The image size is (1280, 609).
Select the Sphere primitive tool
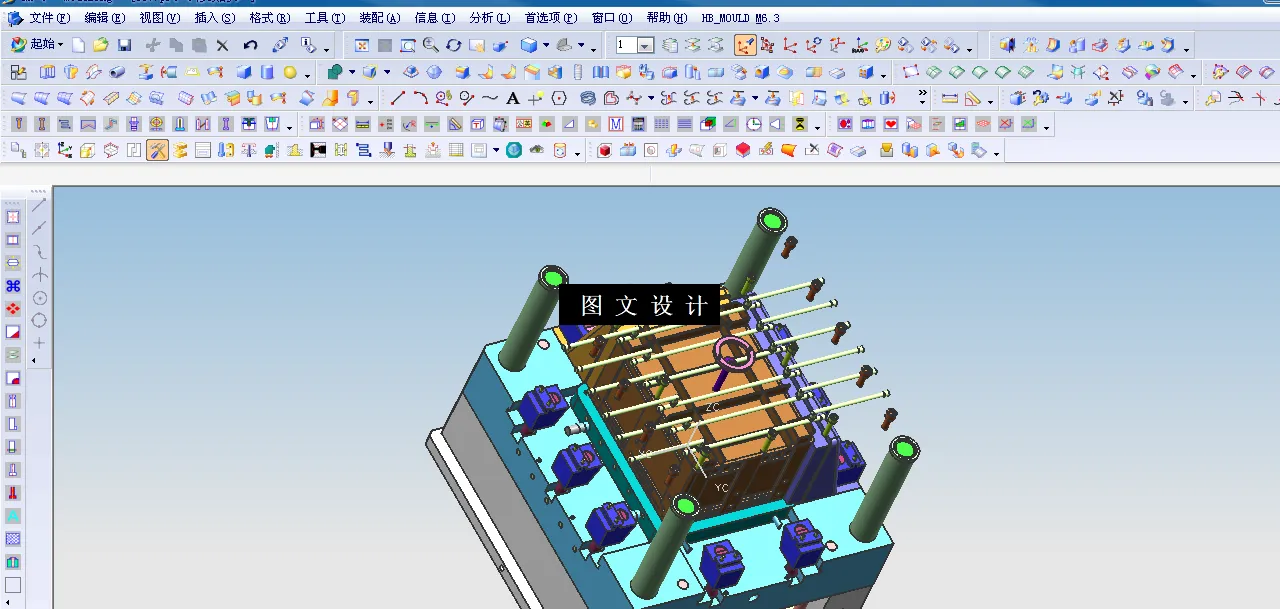289,72
